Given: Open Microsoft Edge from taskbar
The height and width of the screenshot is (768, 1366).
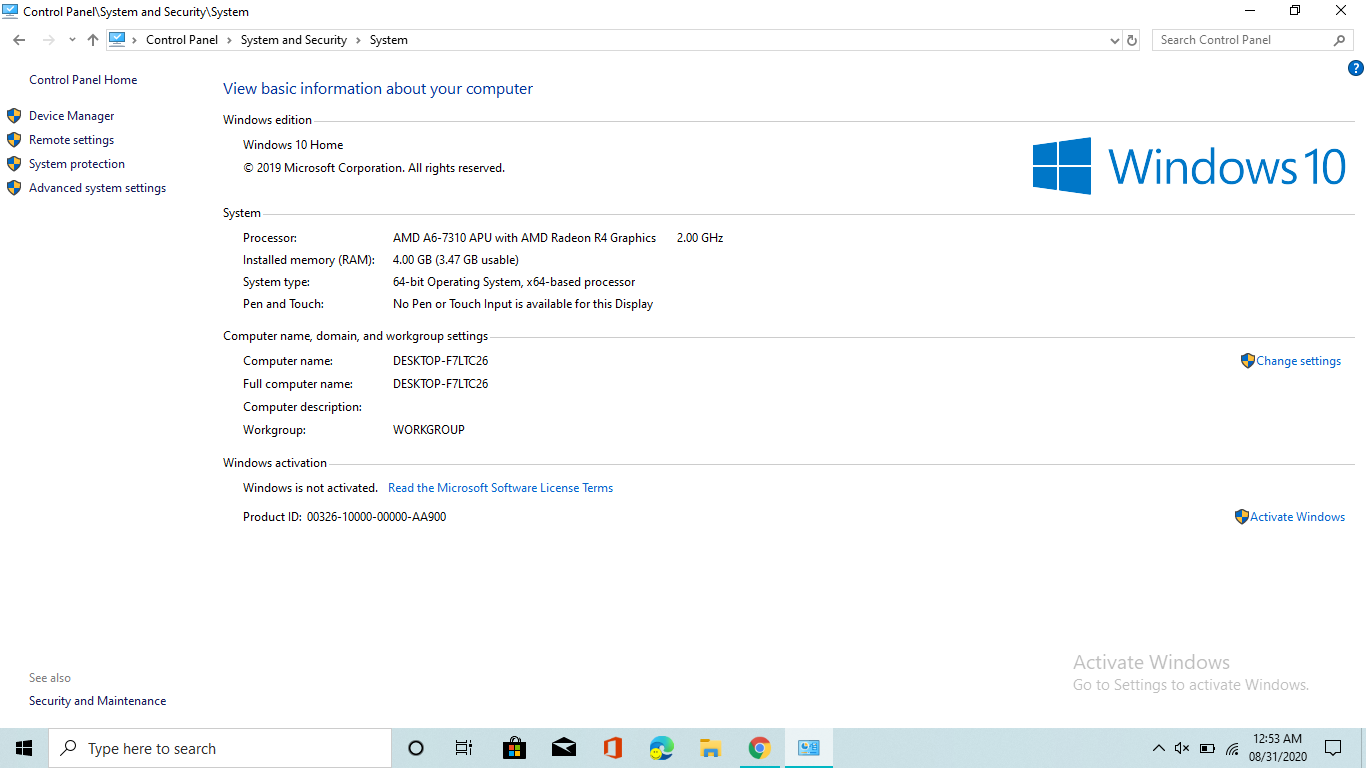Looking at the screenshot, I should (662, 748).
